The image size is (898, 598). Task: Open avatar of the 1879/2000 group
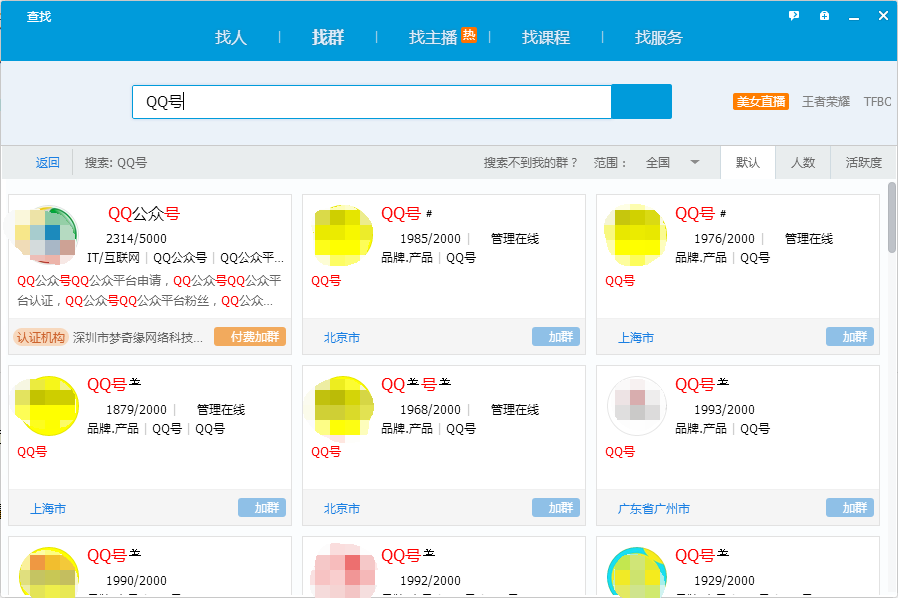tap(48, 406)
